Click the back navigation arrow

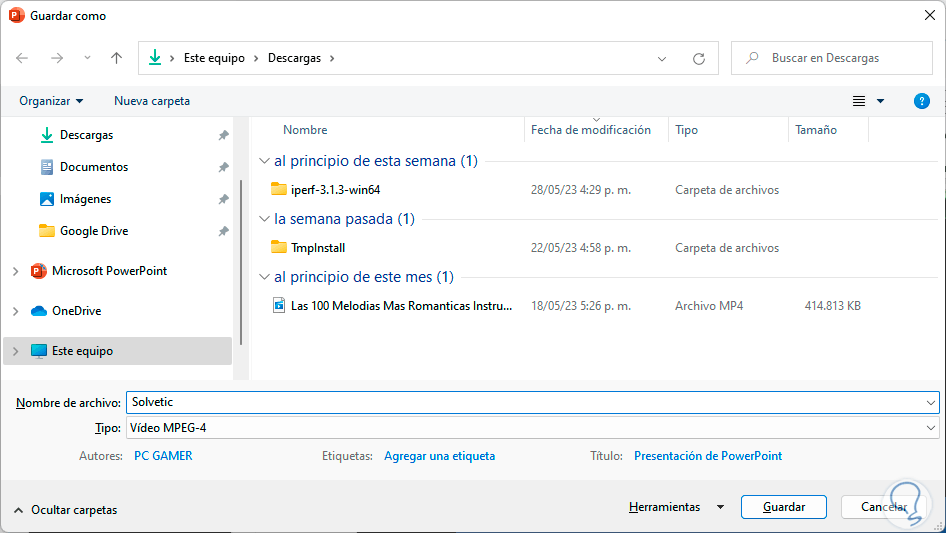22,58
